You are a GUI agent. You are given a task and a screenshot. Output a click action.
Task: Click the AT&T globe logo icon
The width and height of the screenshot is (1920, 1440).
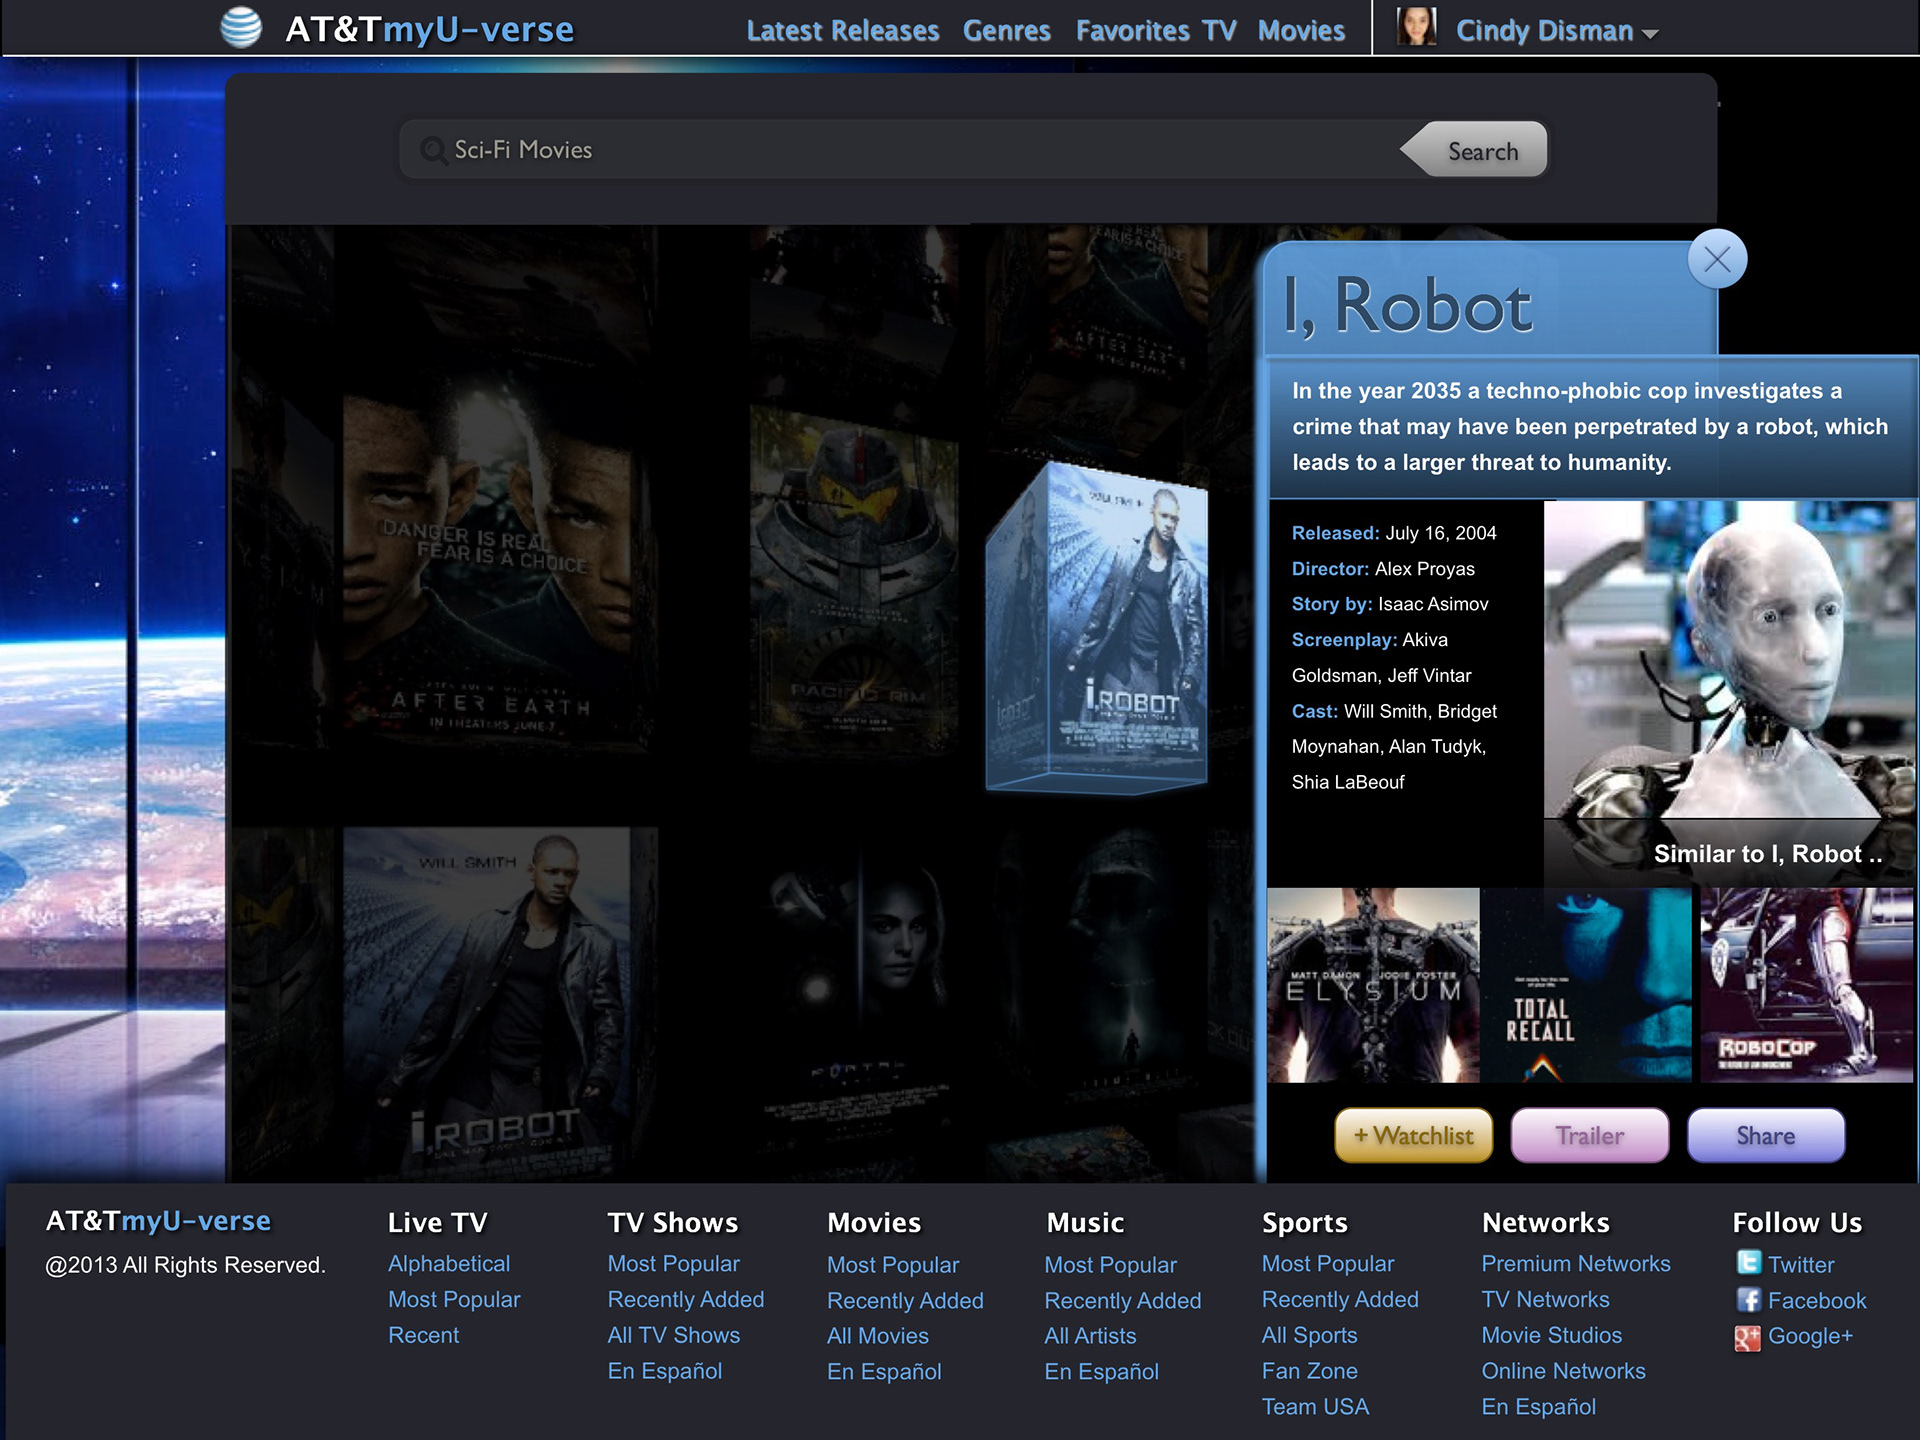(x=241, y=28)
